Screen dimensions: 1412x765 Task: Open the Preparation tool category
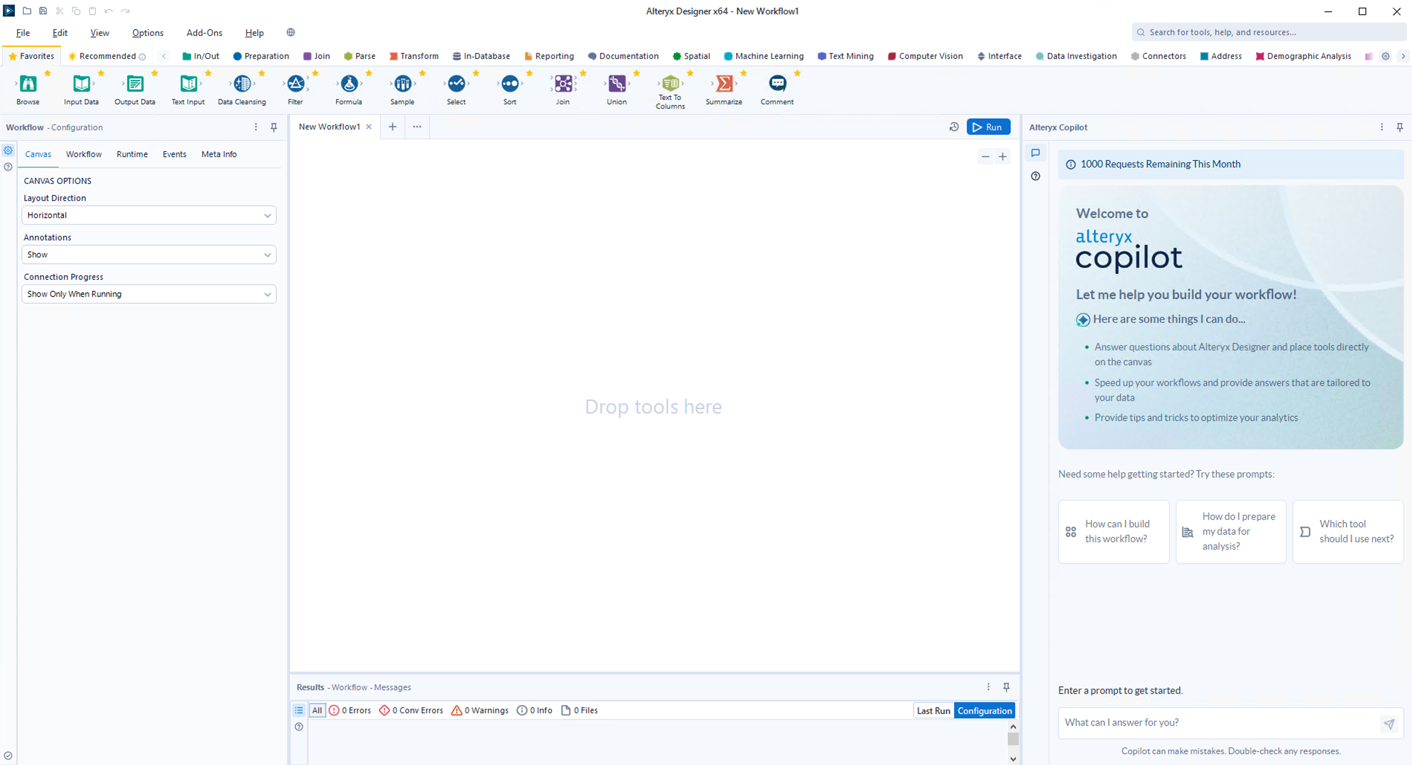(261, 56)
